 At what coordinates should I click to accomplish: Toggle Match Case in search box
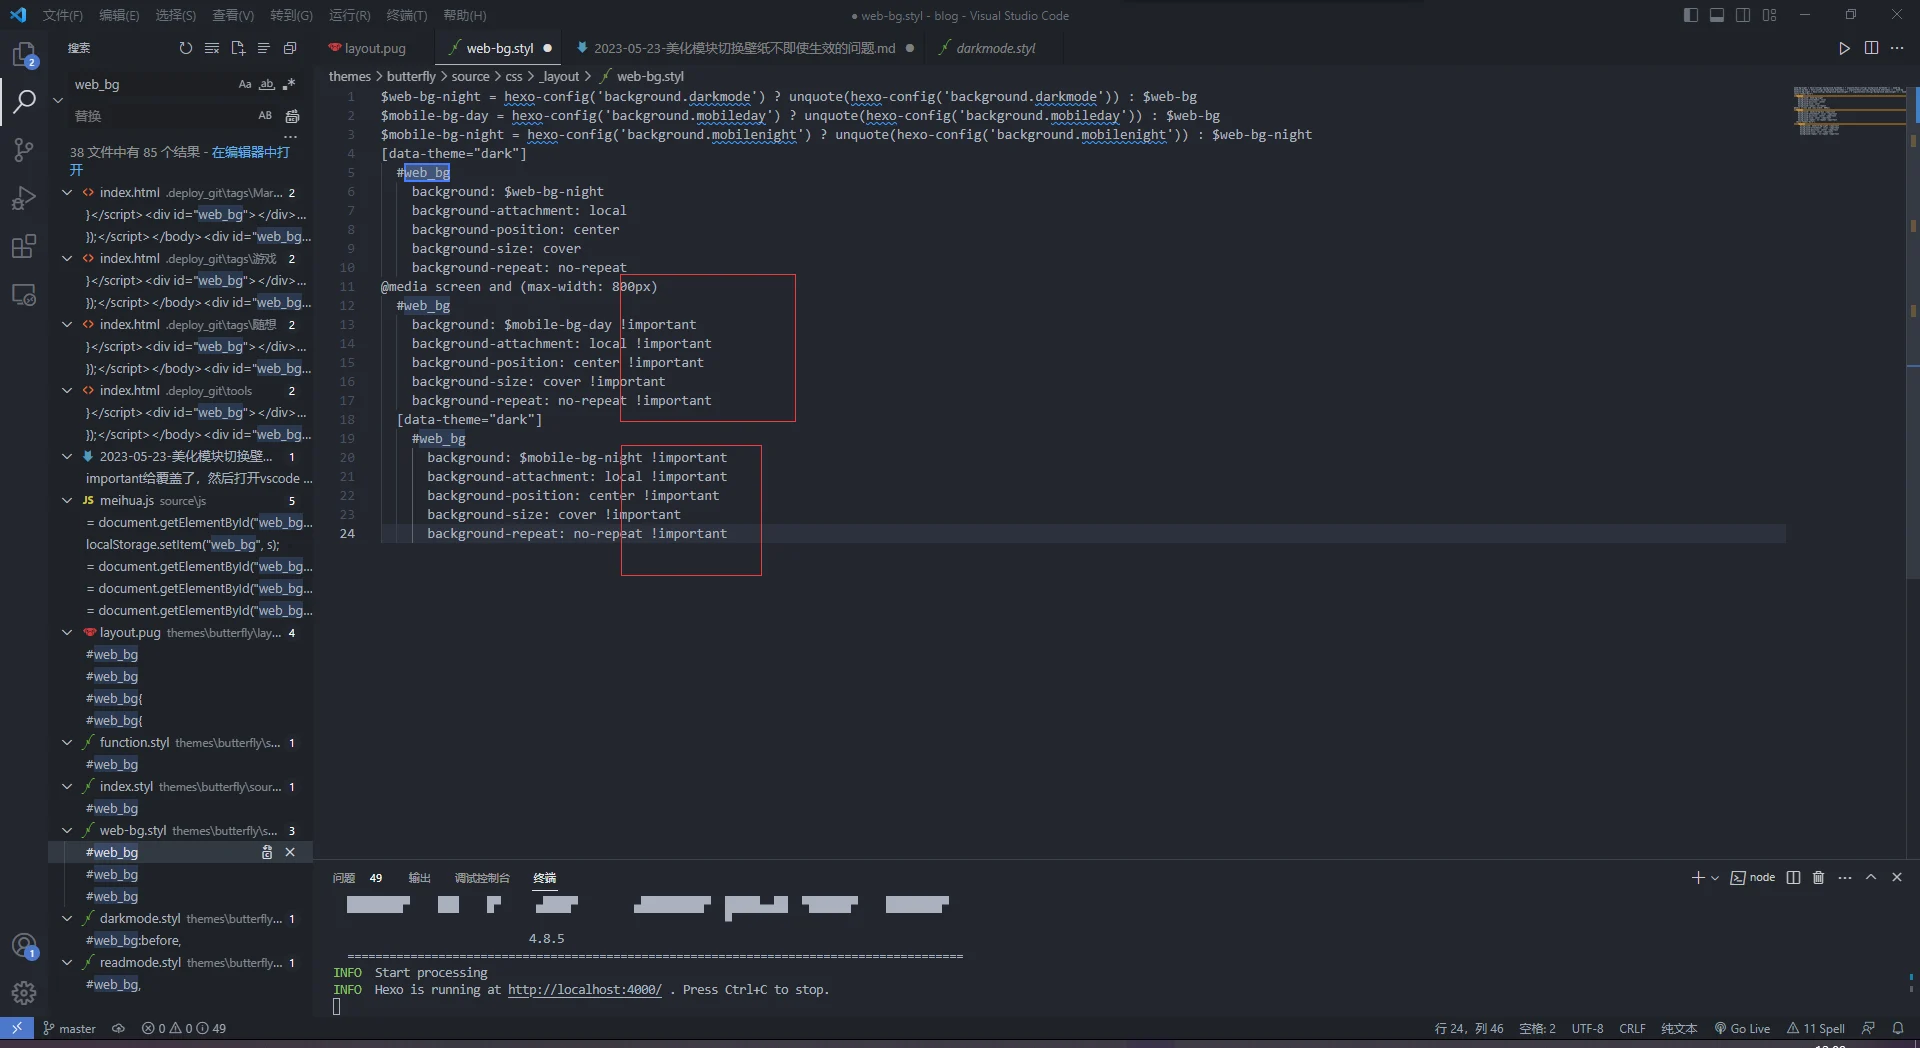(x=245, y=85)
